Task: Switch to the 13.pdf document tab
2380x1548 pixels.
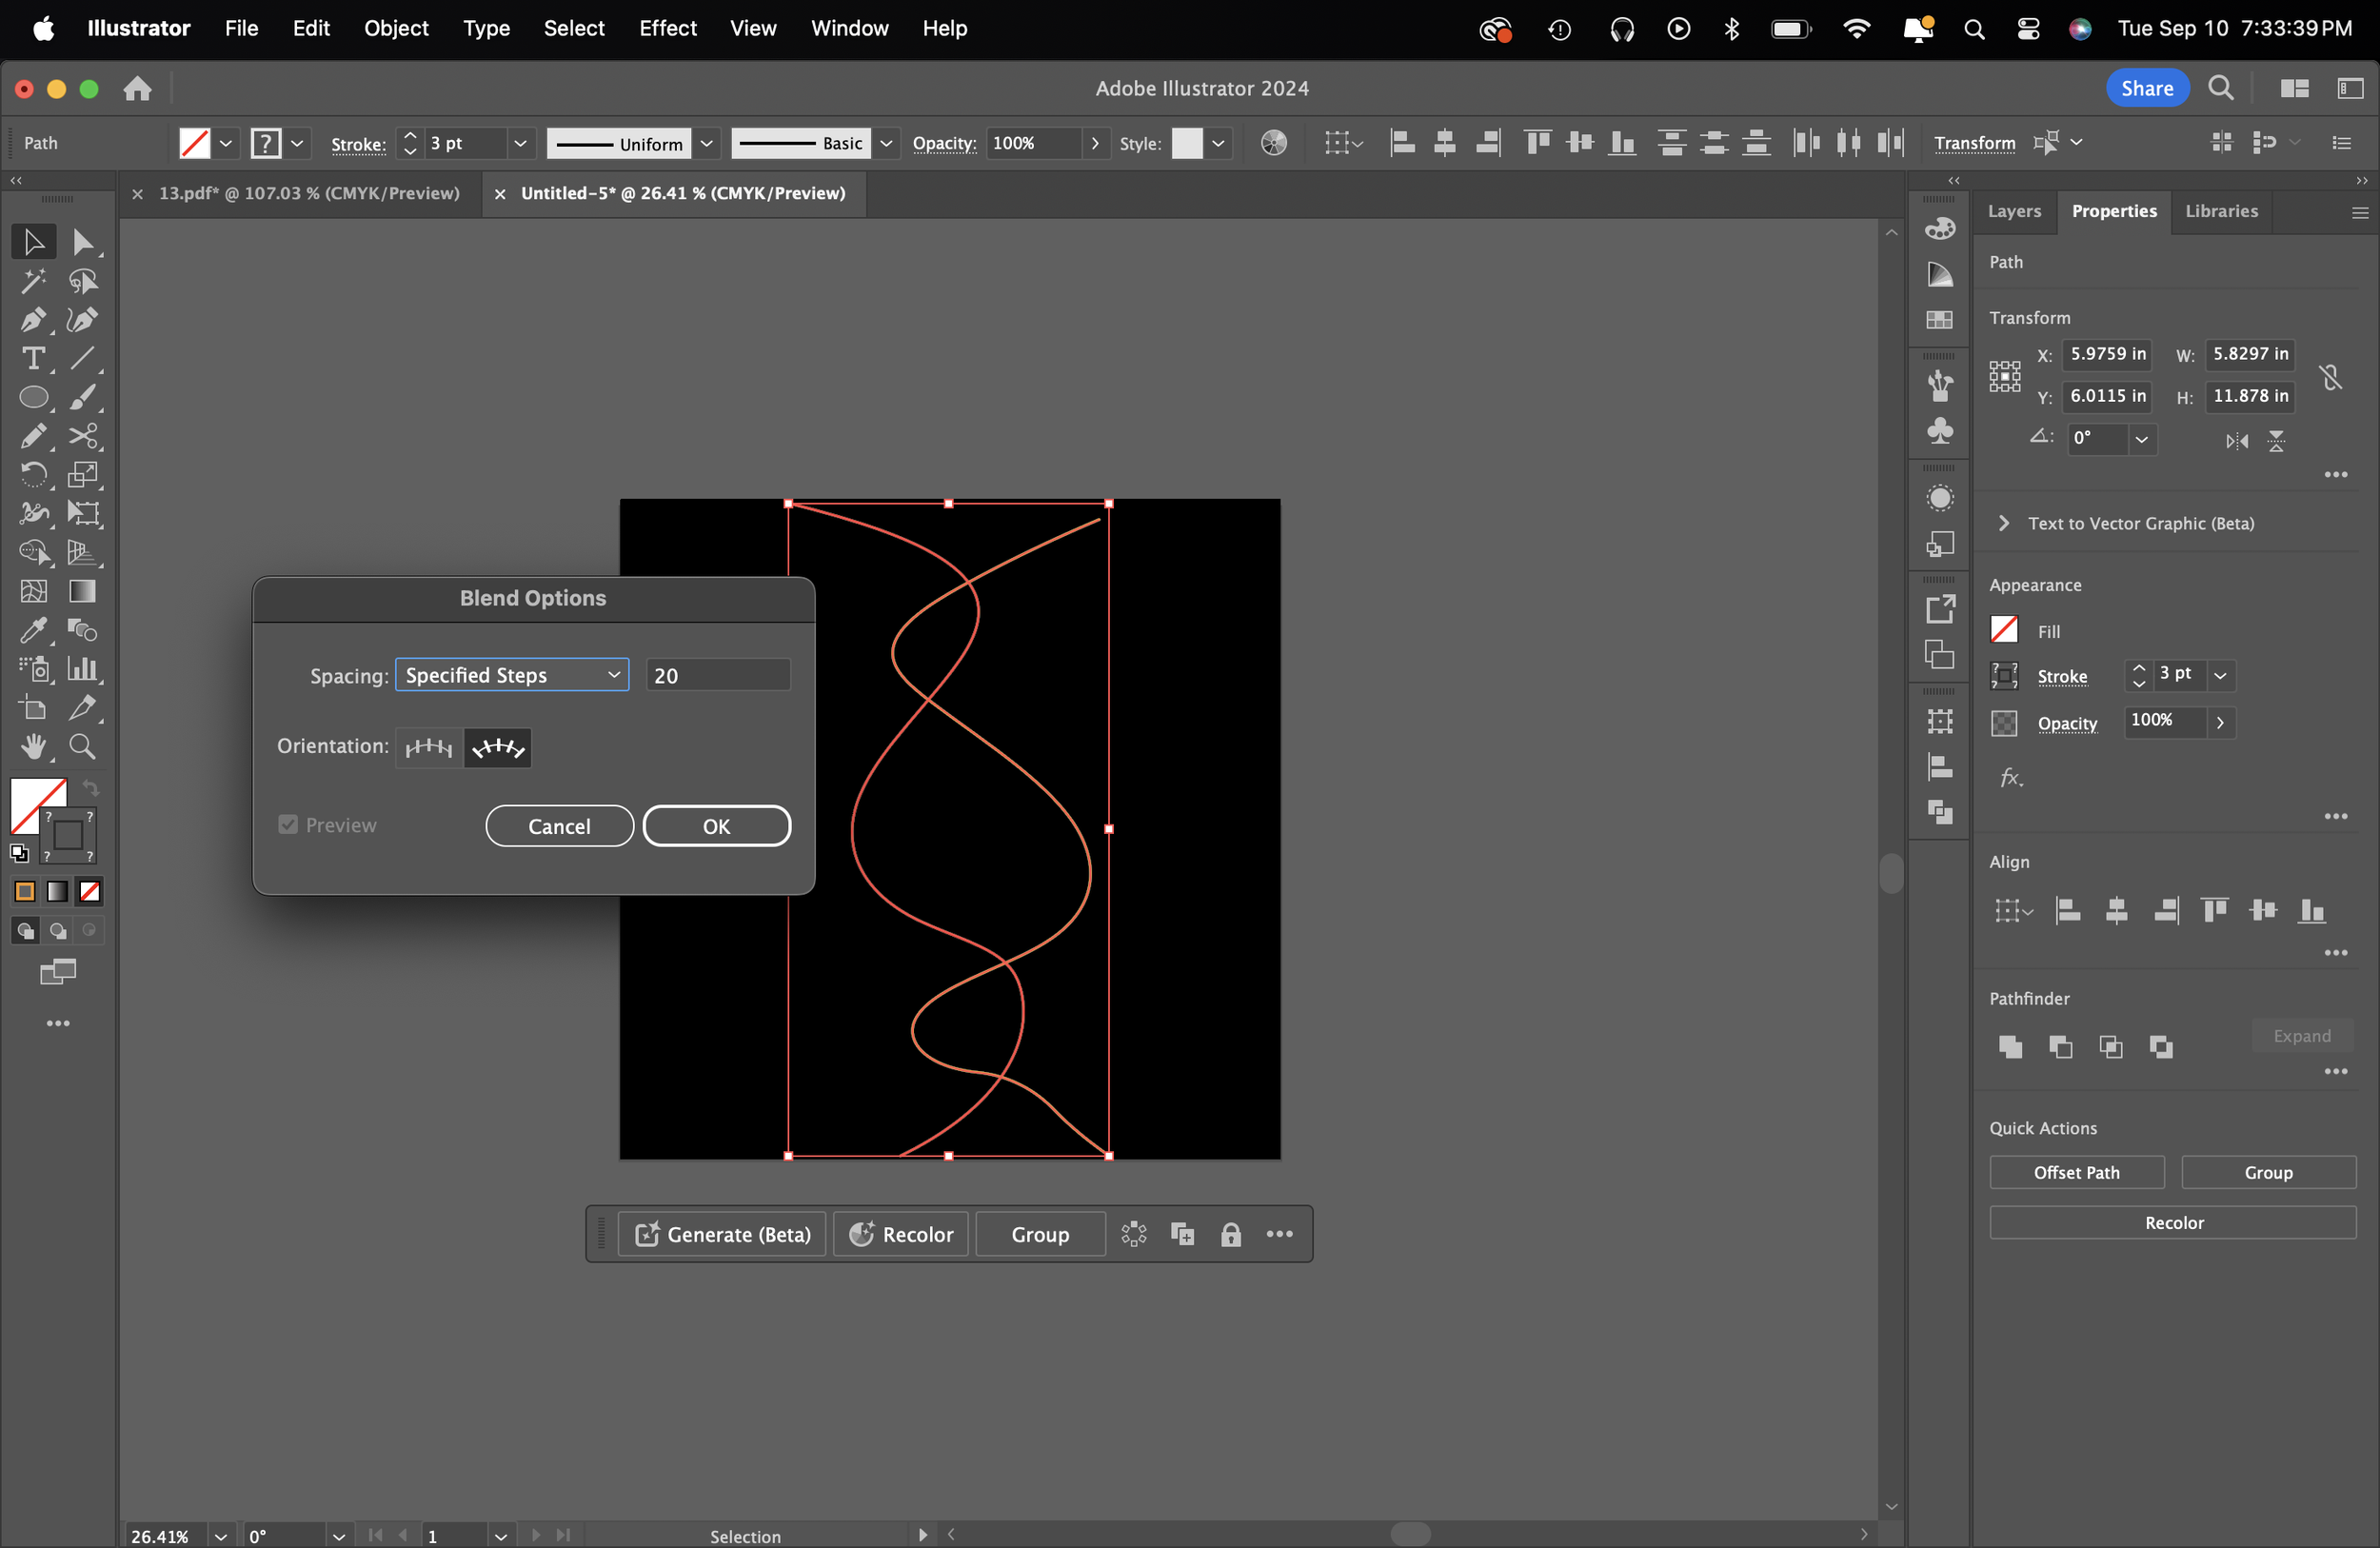Action: (309, 193)
